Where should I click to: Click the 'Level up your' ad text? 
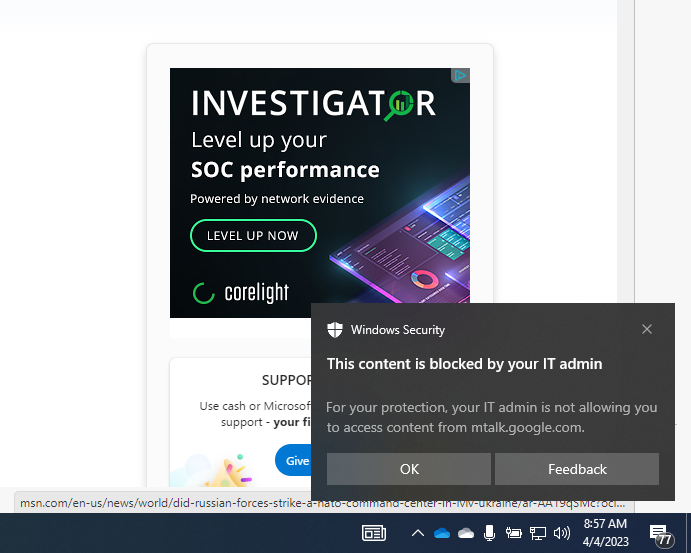click(x=259, y=141)
